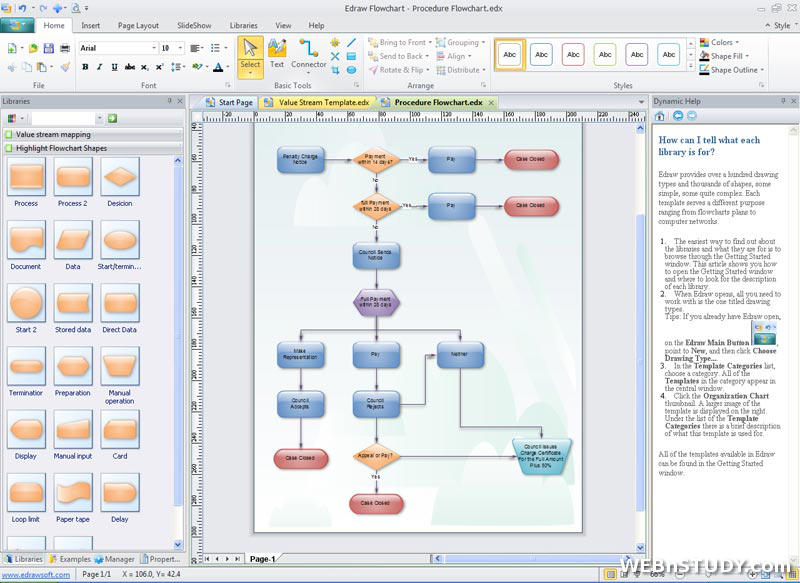The height and width of the screenshot is (583, 800).
Task: Expand the Grouping dropdown
Action: (483, 42)
